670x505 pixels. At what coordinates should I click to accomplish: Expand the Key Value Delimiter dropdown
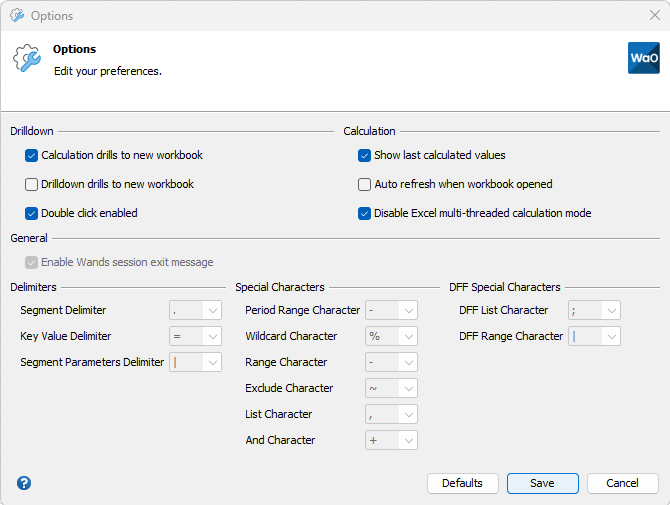(x=212, y=337)
